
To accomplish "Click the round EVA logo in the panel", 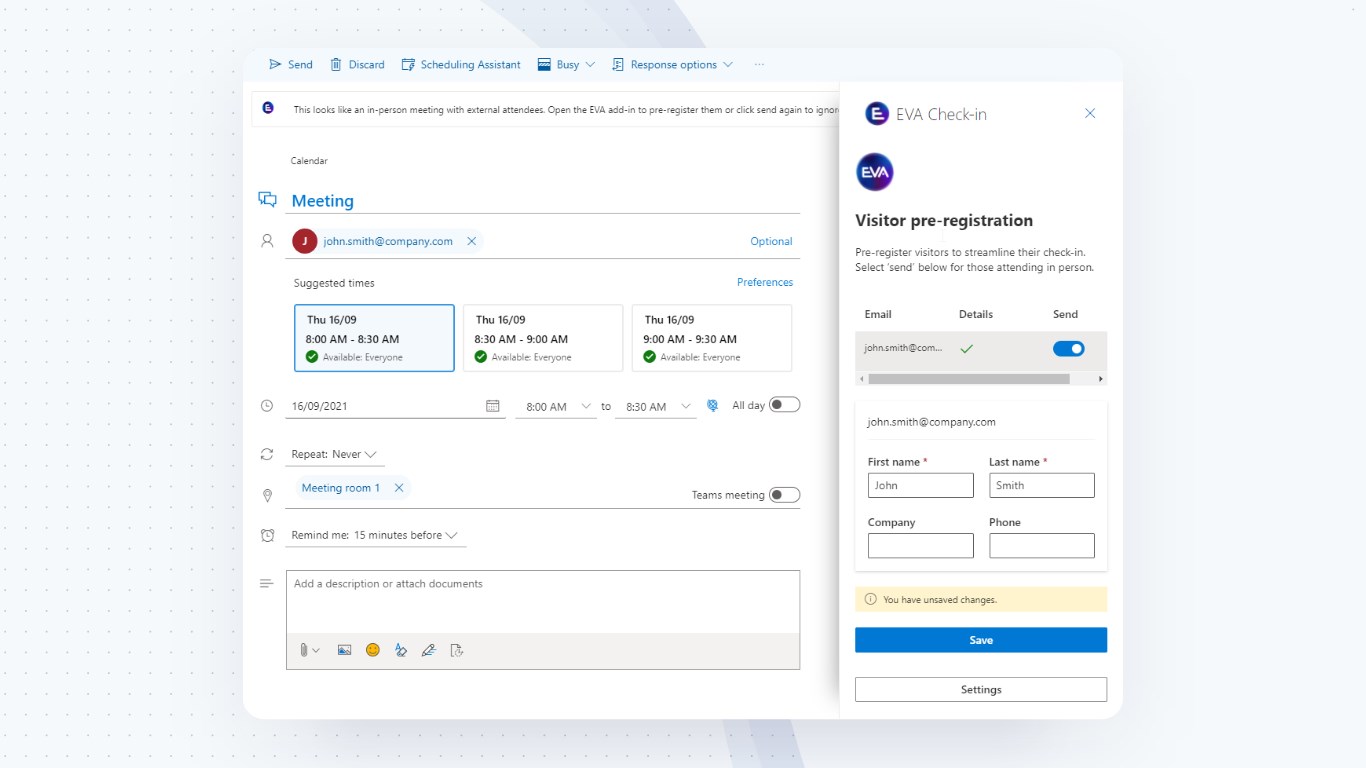I will pyautogui.click(x=875, y=172).
